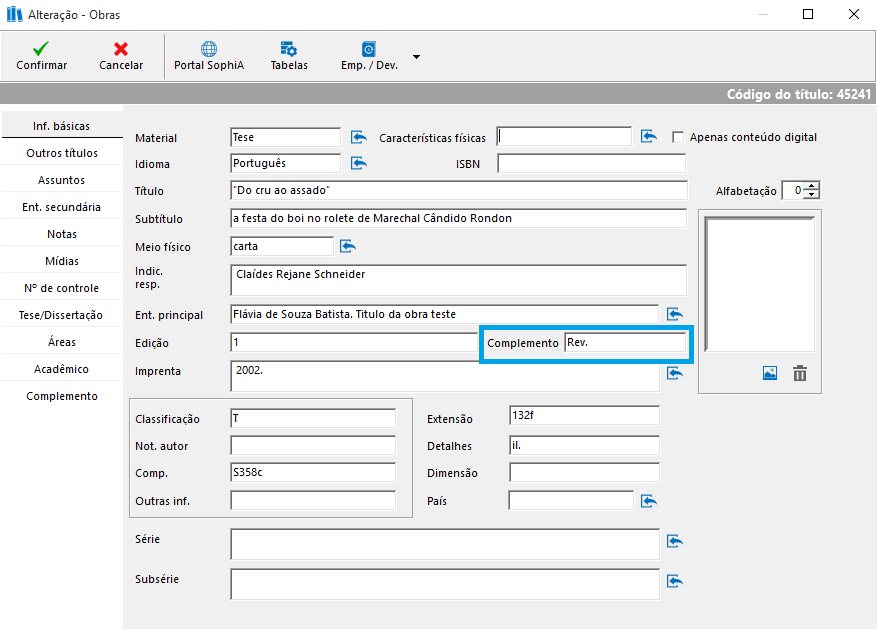Viewport: 877px width, 629px height.
Task: Click the trash icon to delete cover image
Action: click(x=800, y=373)
